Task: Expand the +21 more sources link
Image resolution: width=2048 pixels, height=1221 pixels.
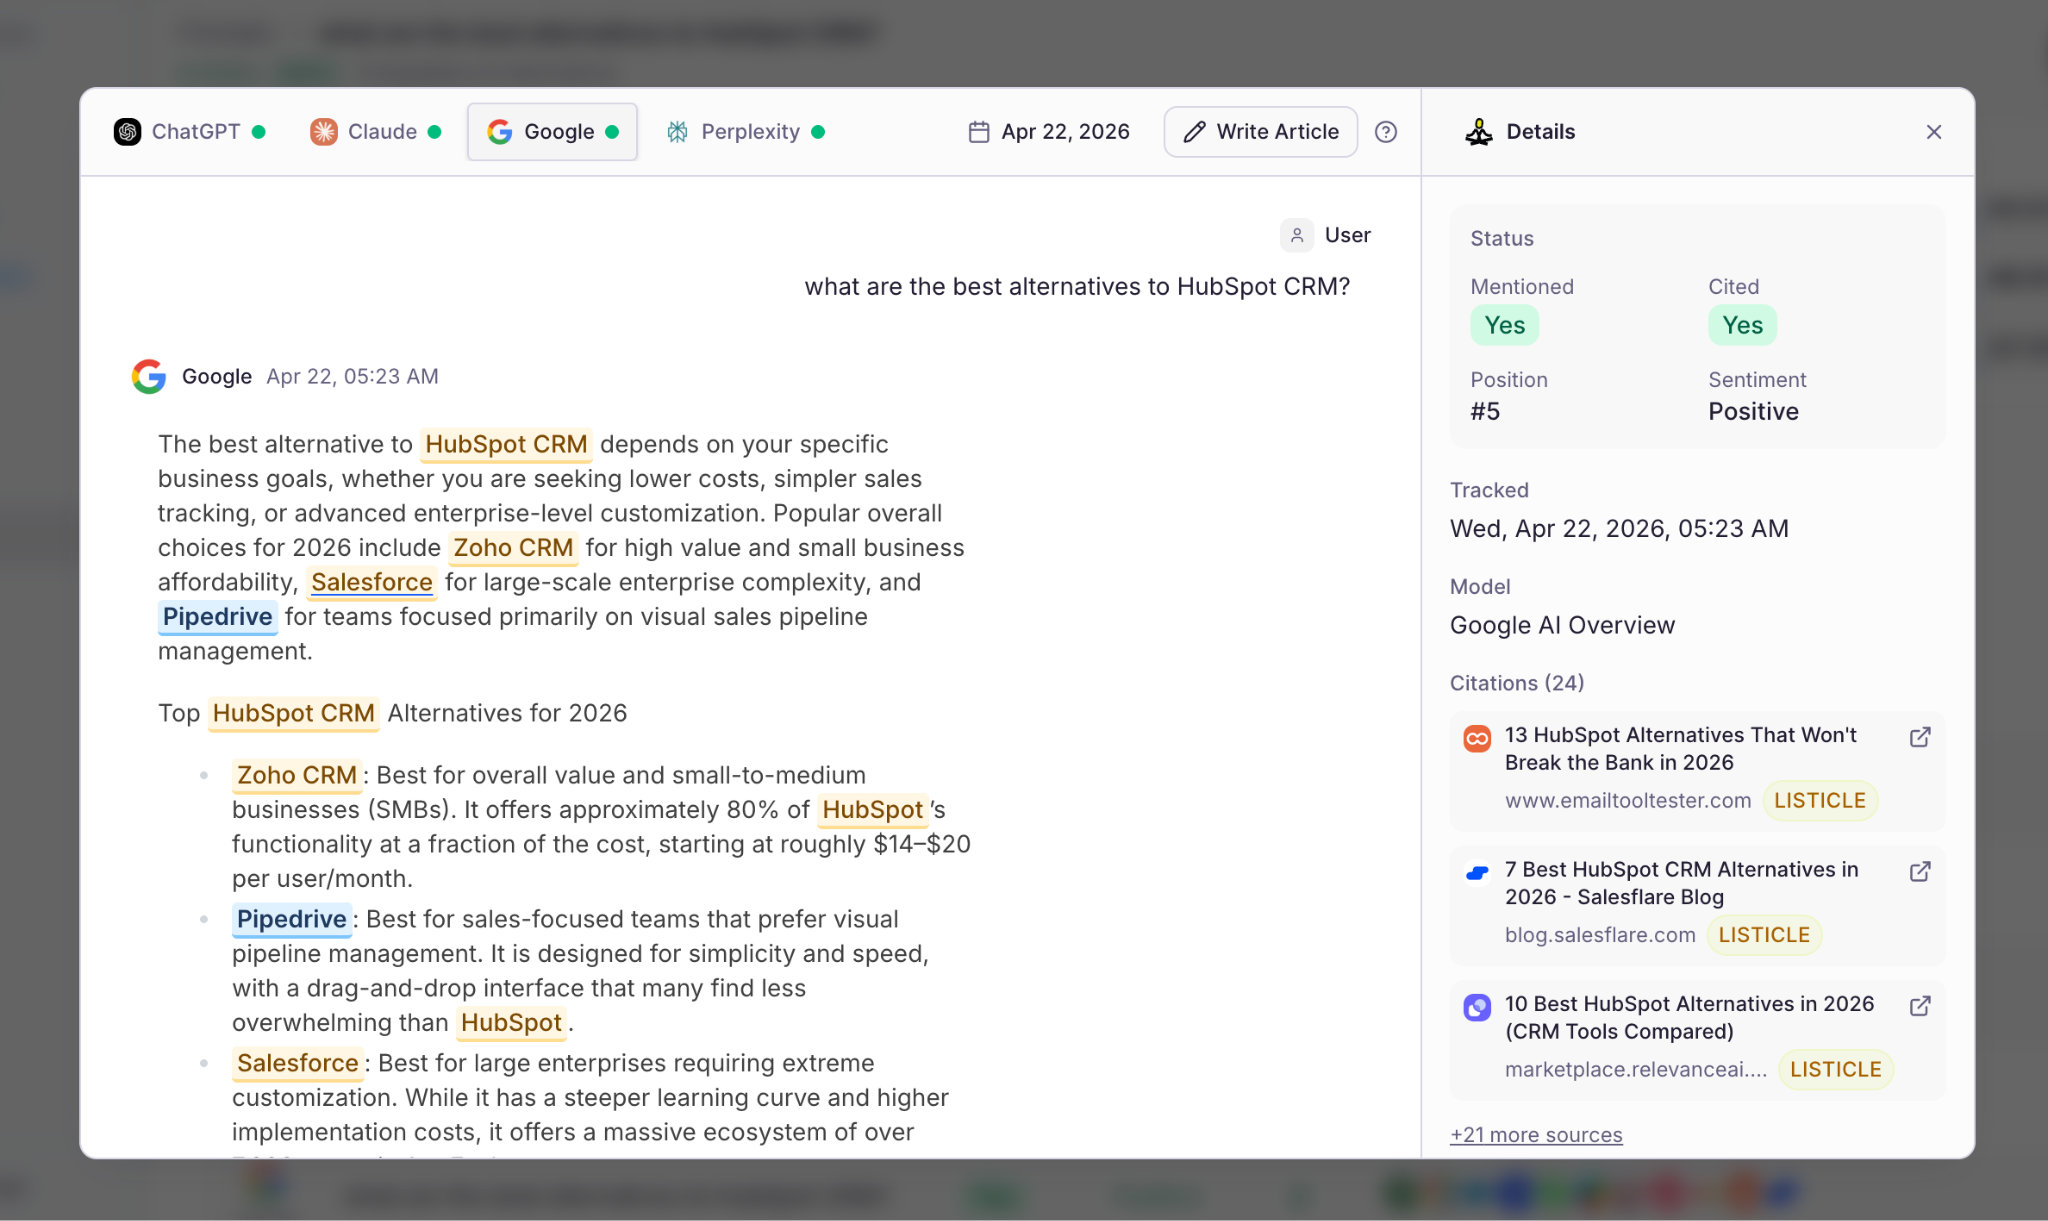Action: [1535, 1135]
